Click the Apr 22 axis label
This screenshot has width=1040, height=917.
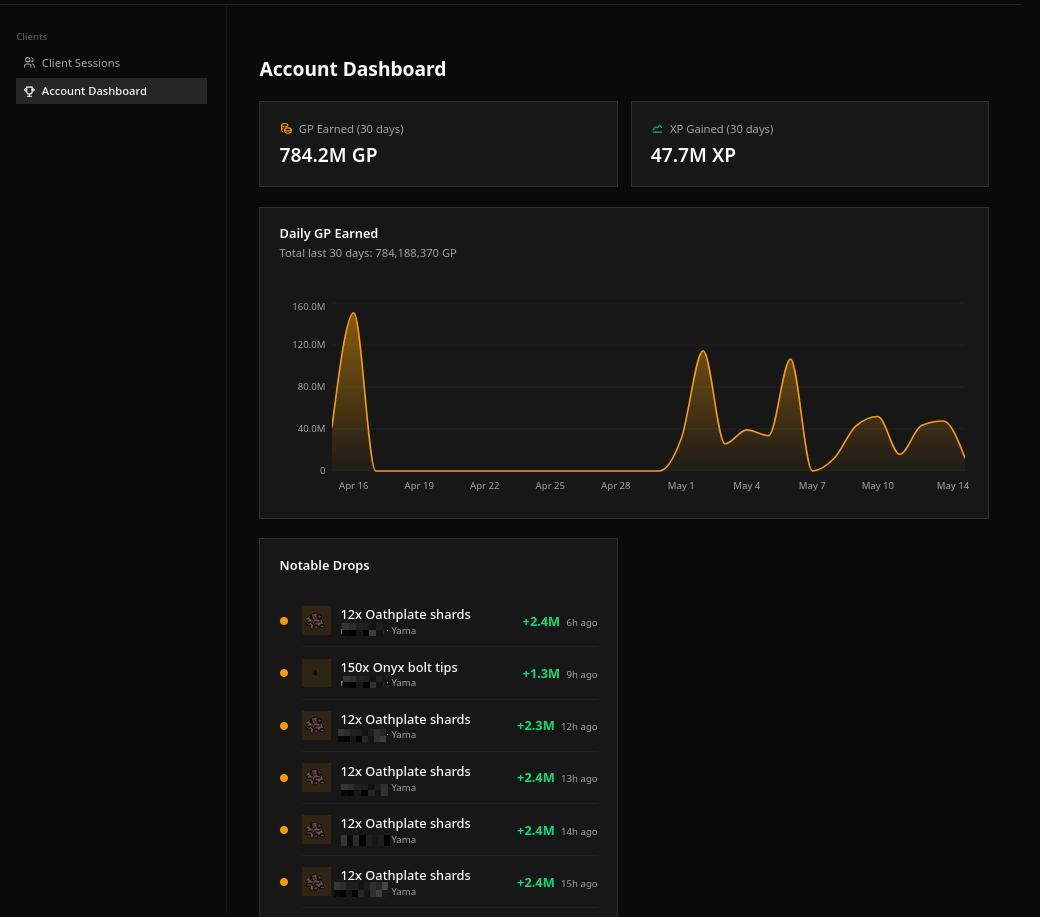(x=484, y=485)
